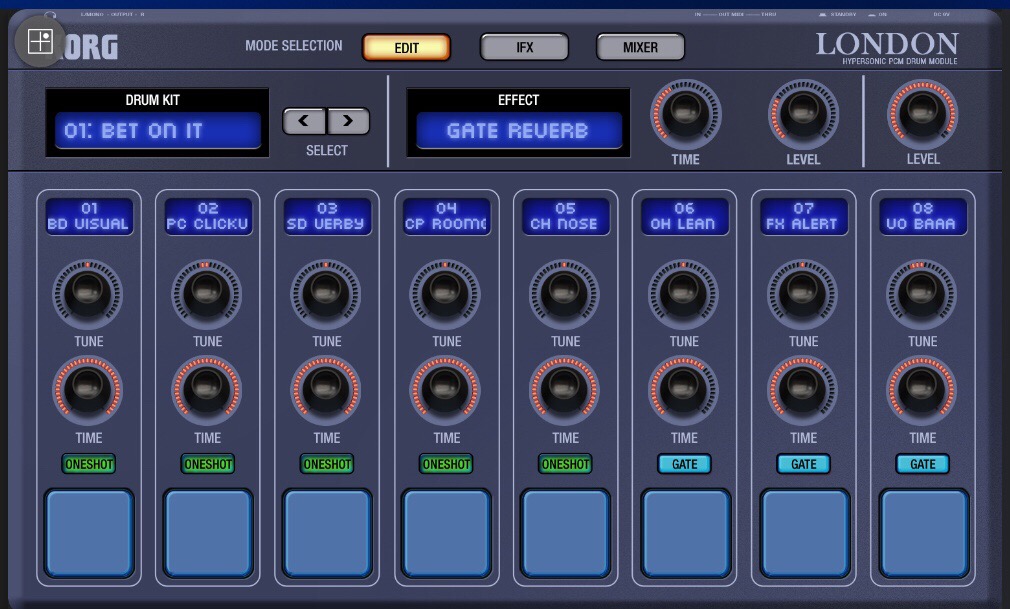This screenshot has width=1010, height=609.
Task: Tap the drum pad for channel 01
Action: point(88,533)
